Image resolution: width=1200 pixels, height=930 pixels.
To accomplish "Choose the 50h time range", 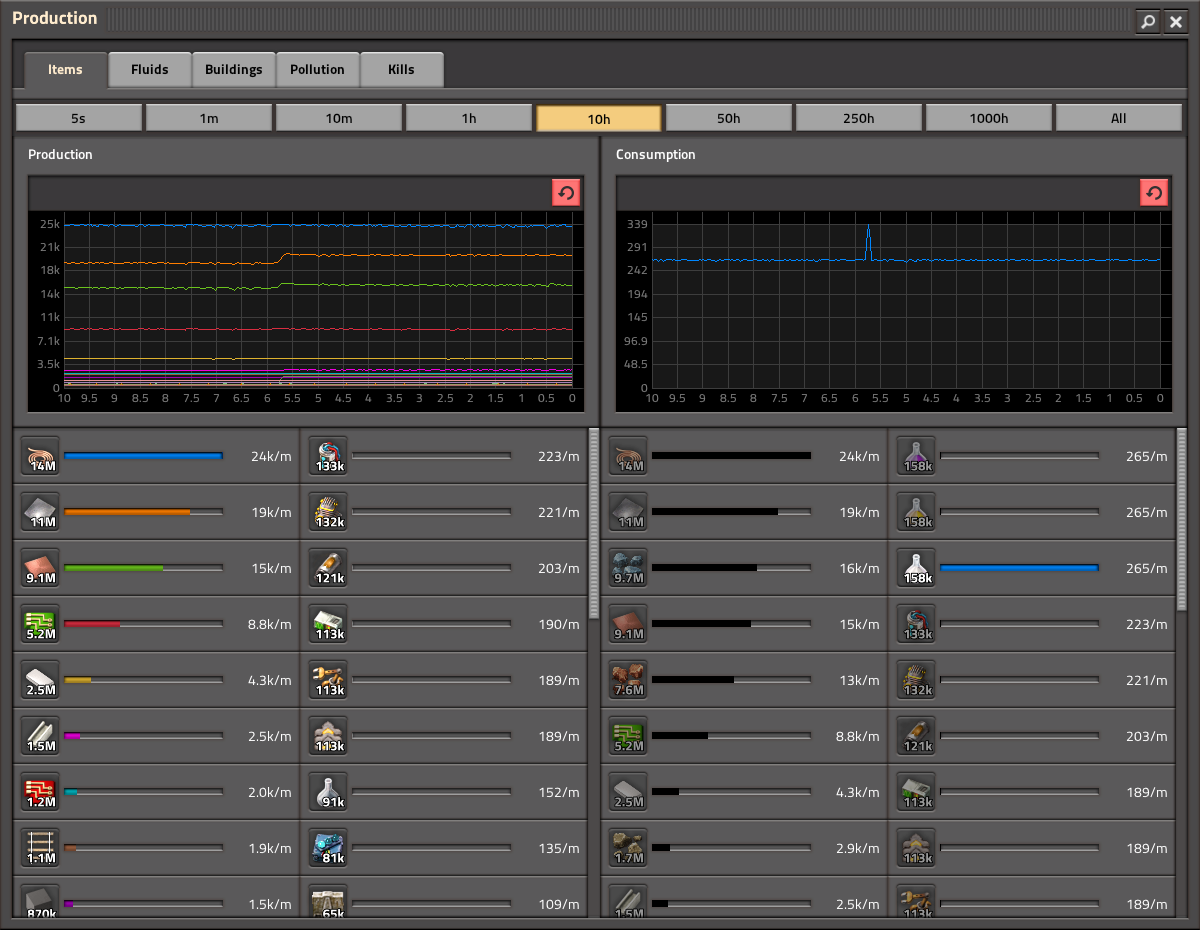I will click(x=729, y=118).
